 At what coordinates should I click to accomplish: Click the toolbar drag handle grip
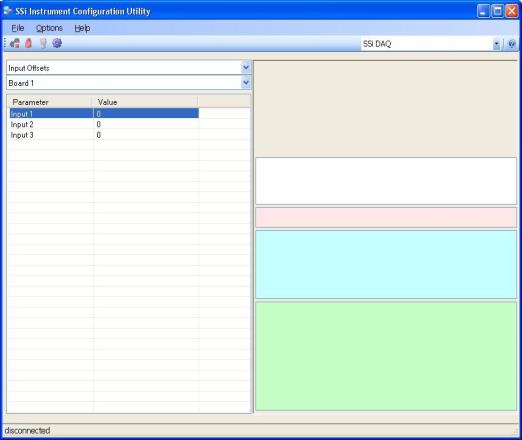5,43
